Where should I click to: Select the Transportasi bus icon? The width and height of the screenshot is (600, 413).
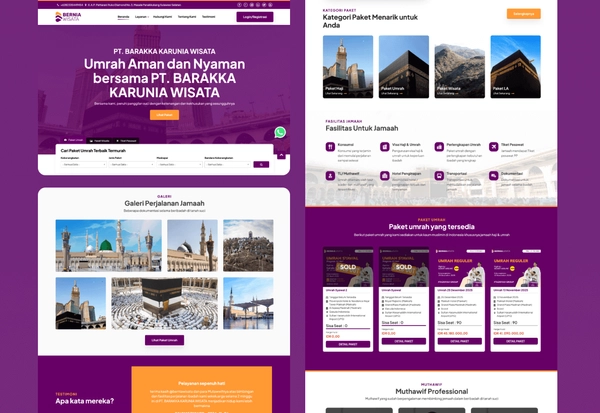pyautogui.click(x=439, y=176)
